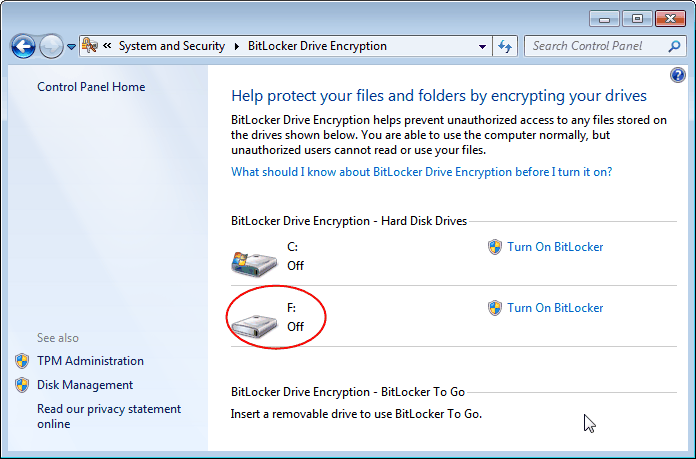The height and width of the screenshot is (459, 696).
Task: Turn On BitLocker for drive F:
Action: 555,308
